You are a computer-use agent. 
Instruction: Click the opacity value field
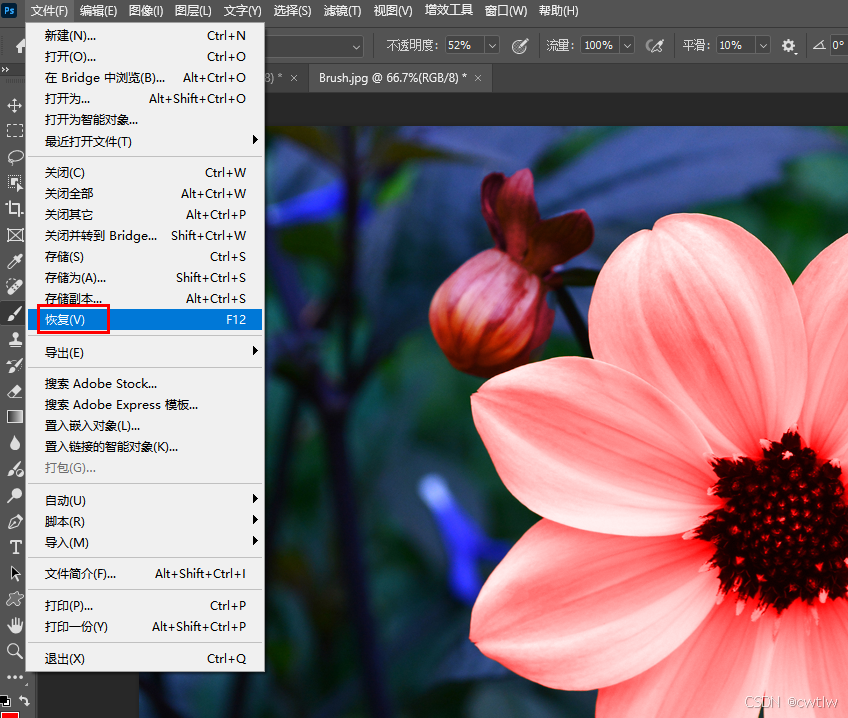pos(465,45)
